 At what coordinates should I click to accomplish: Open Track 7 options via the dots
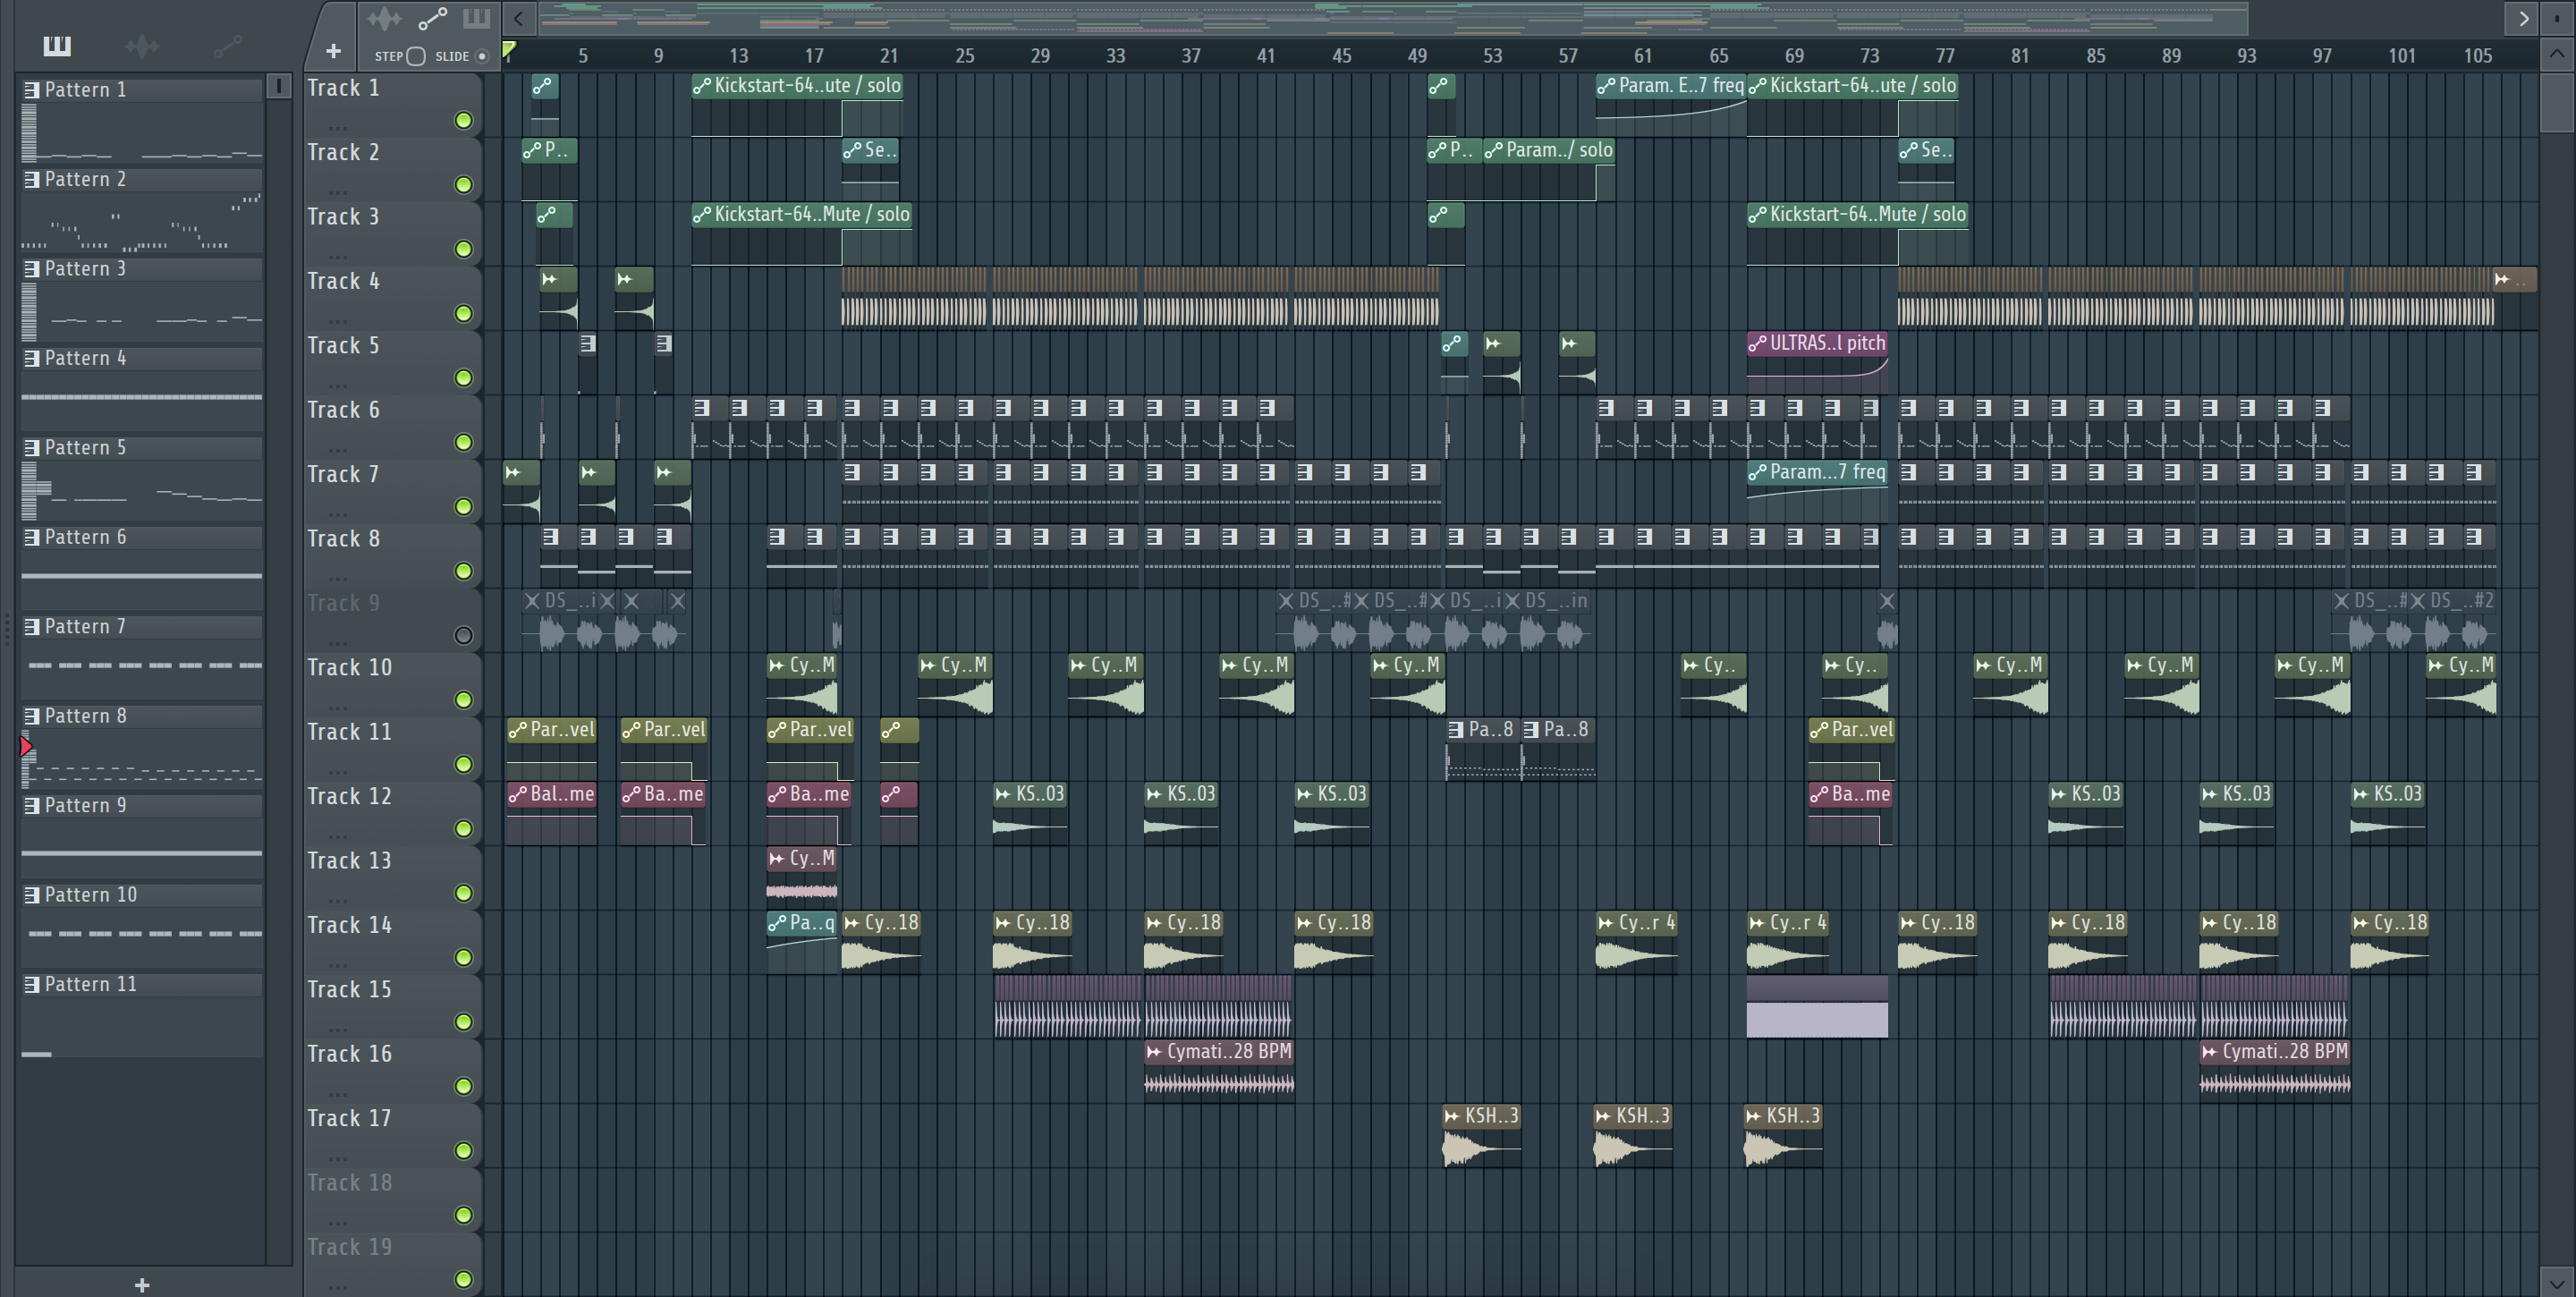point(338,515)
